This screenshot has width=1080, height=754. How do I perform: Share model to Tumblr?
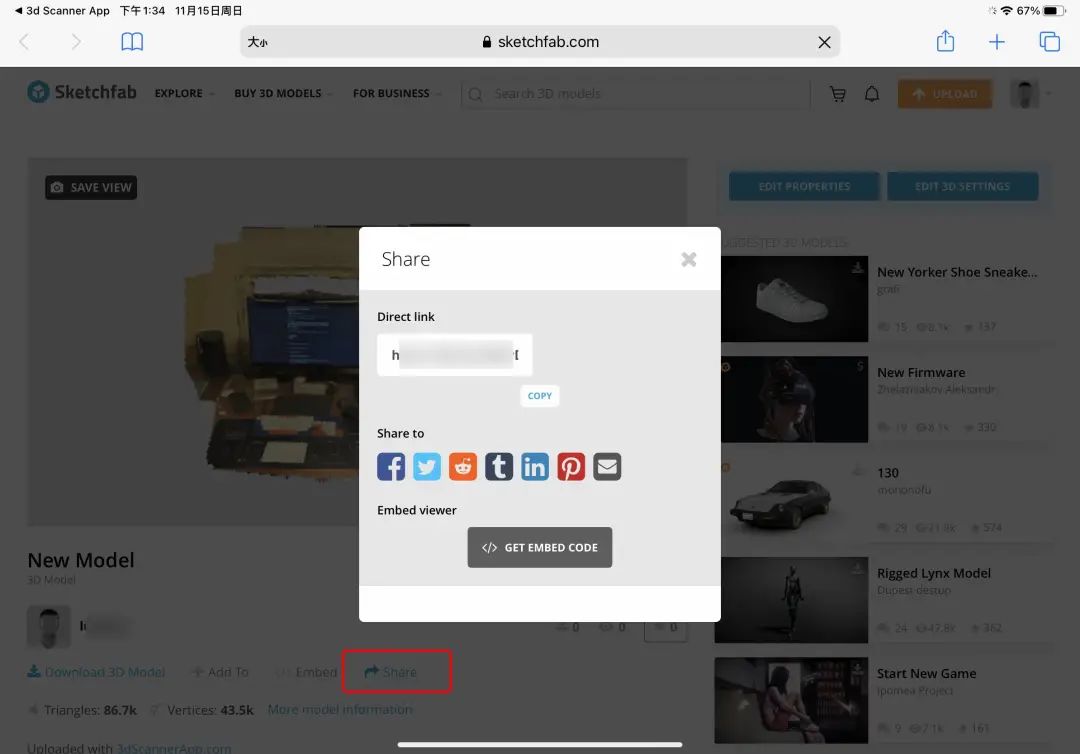coord(499,466)
